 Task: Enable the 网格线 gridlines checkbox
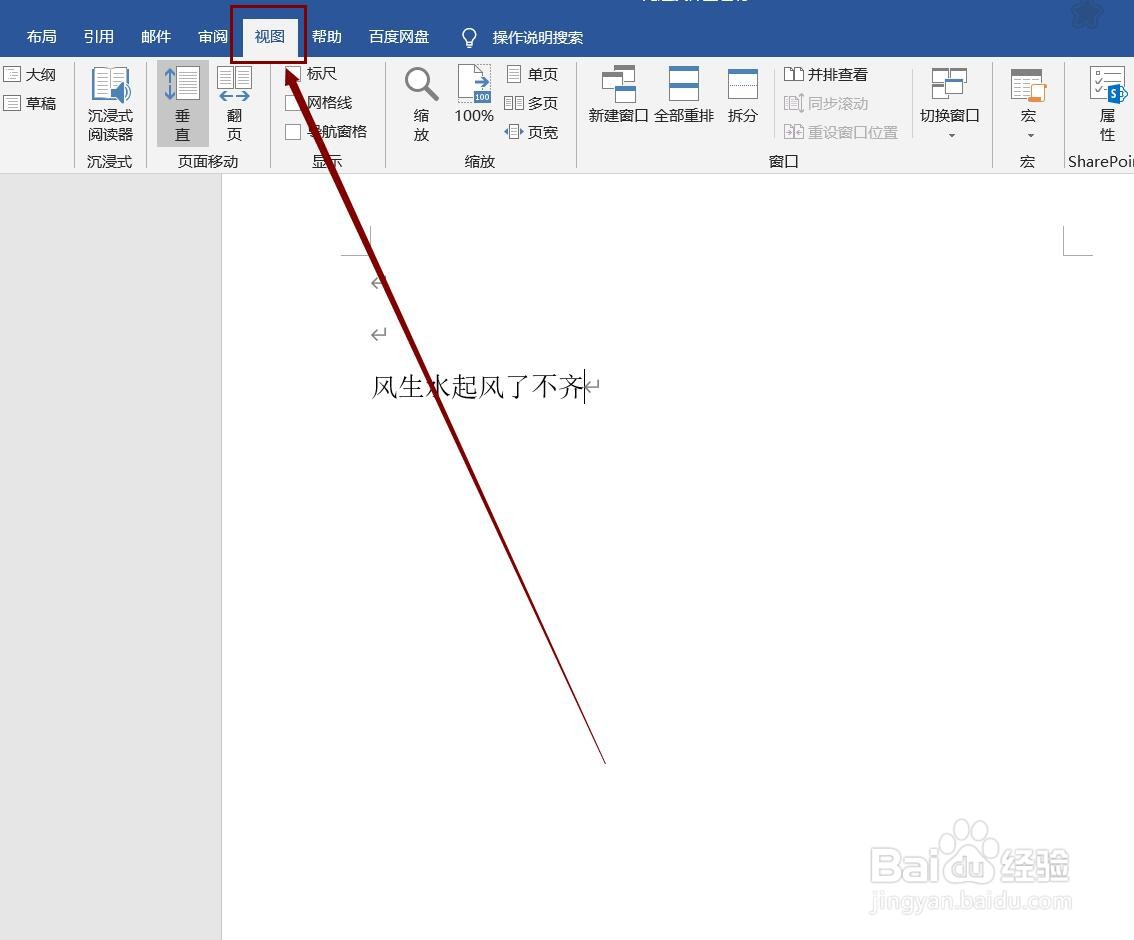click(293, 103)
